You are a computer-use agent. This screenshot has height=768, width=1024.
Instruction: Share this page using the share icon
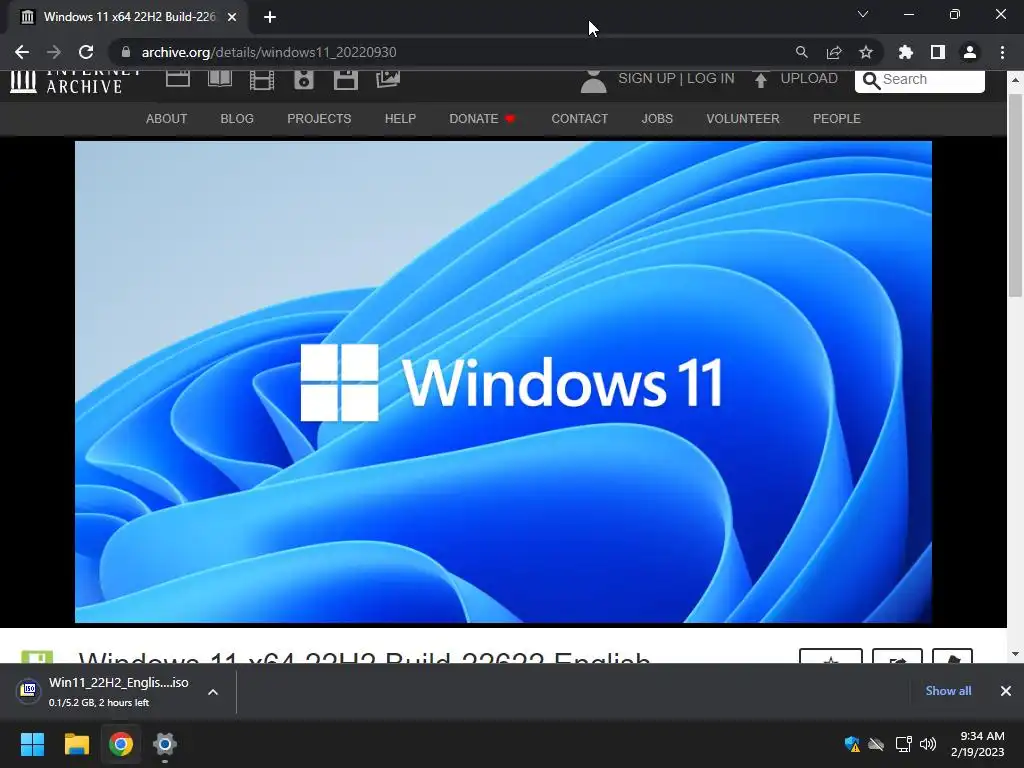click(833, 52)
